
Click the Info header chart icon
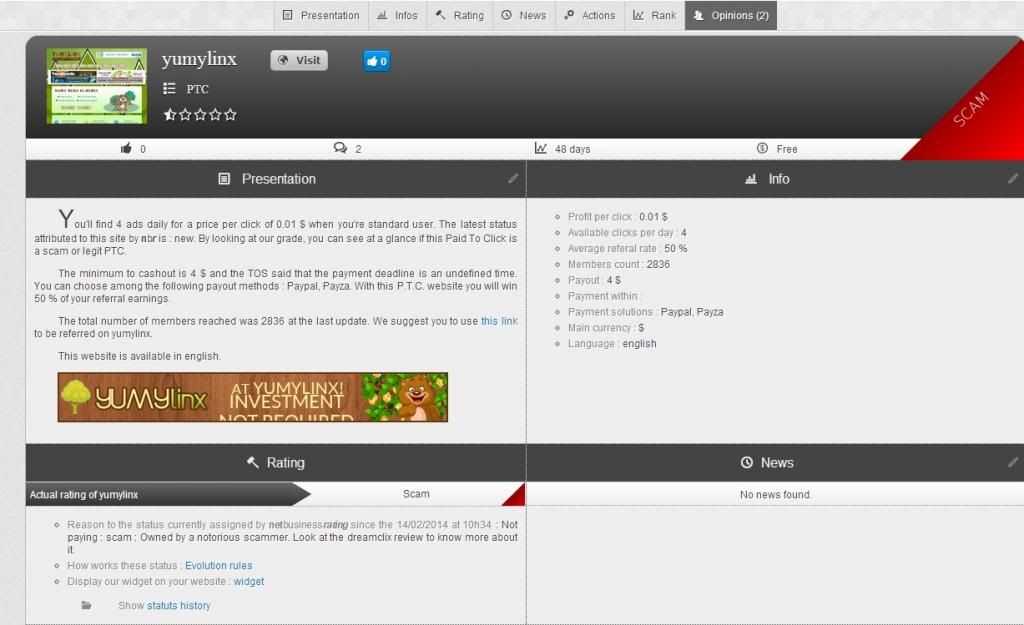point(751,179)
